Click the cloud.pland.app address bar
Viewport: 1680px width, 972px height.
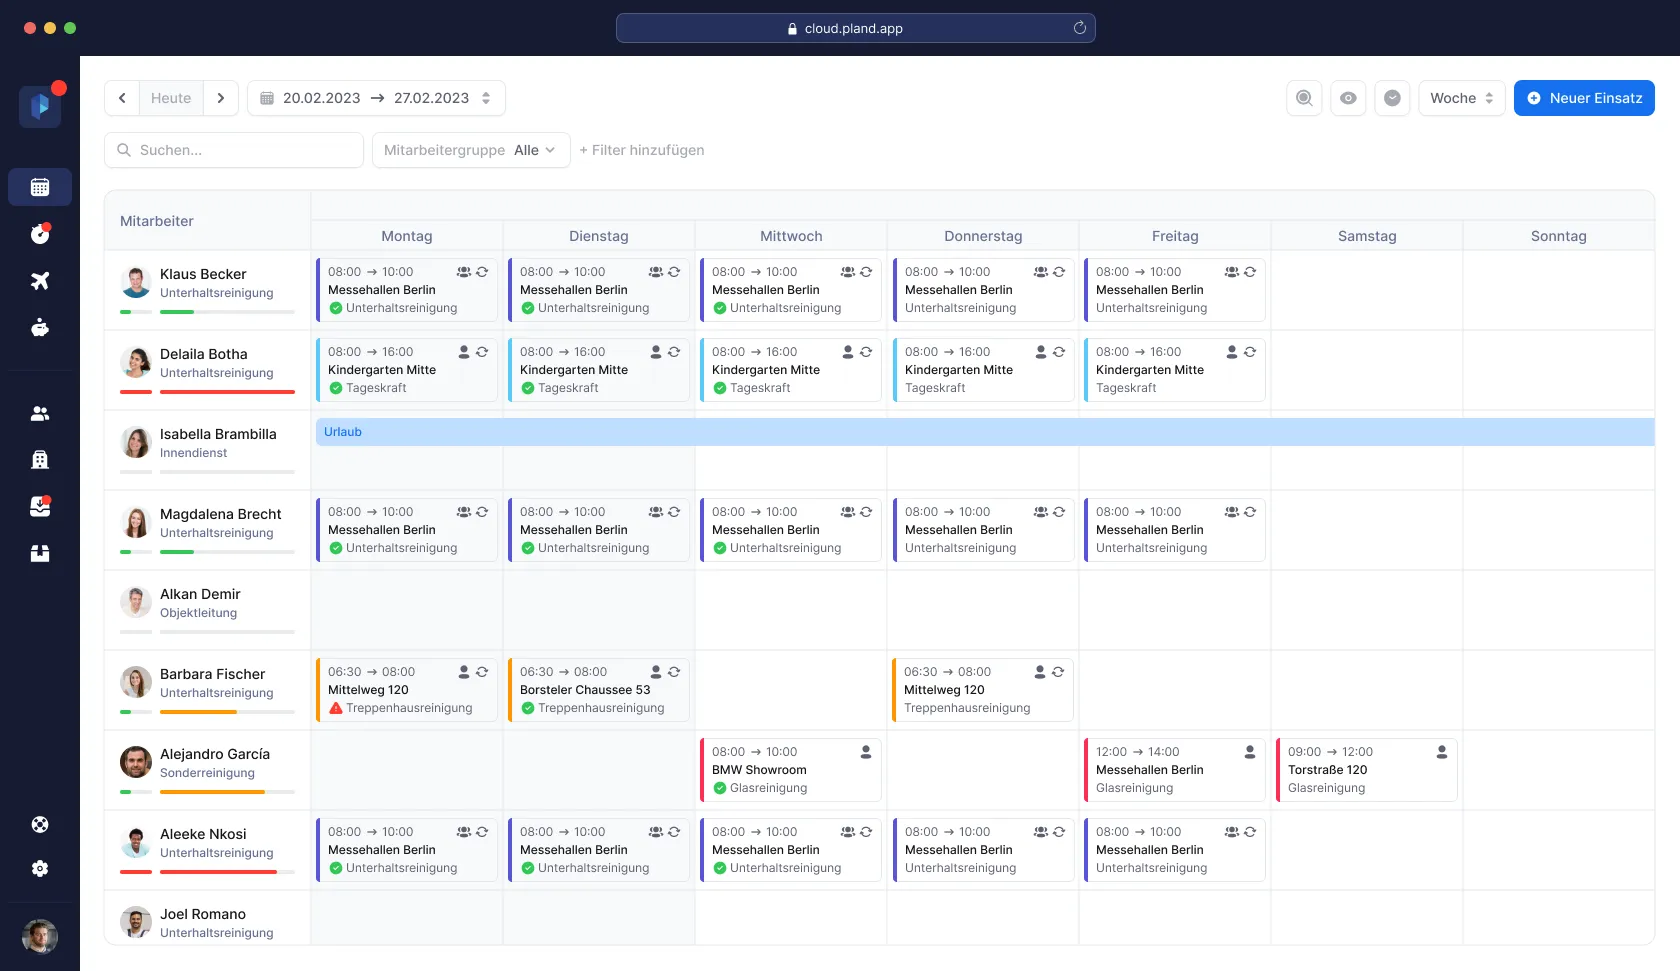tap(856, 28)
